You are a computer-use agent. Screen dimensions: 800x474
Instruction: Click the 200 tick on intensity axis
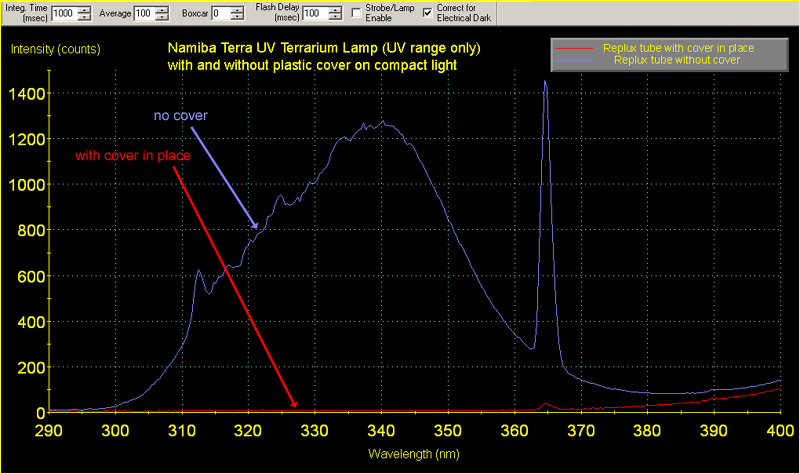[x=32, y=367]
